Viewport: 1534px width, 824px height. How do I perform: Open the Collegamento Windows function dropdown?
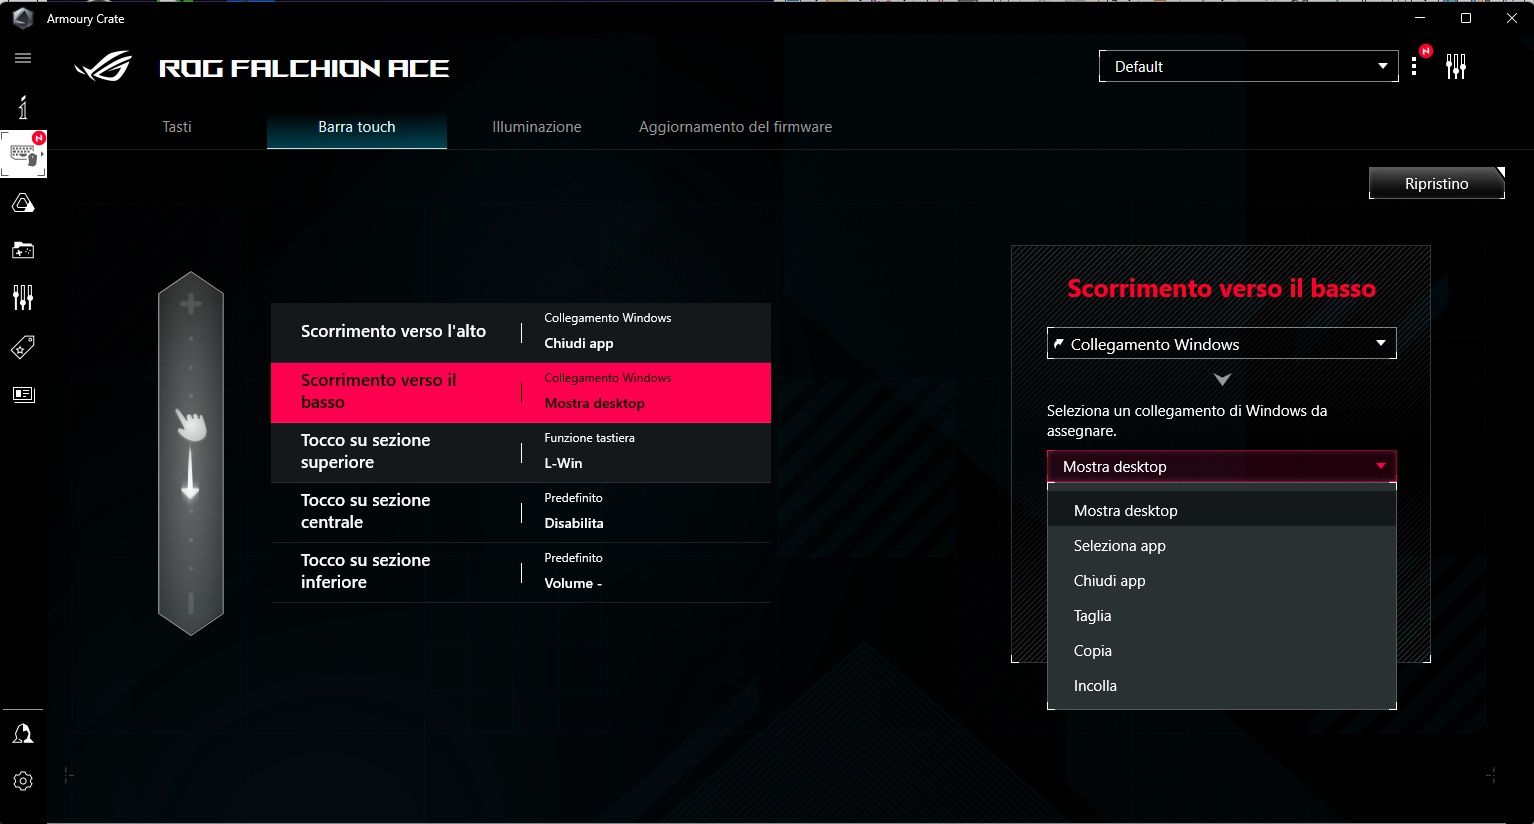[1221, 344]
